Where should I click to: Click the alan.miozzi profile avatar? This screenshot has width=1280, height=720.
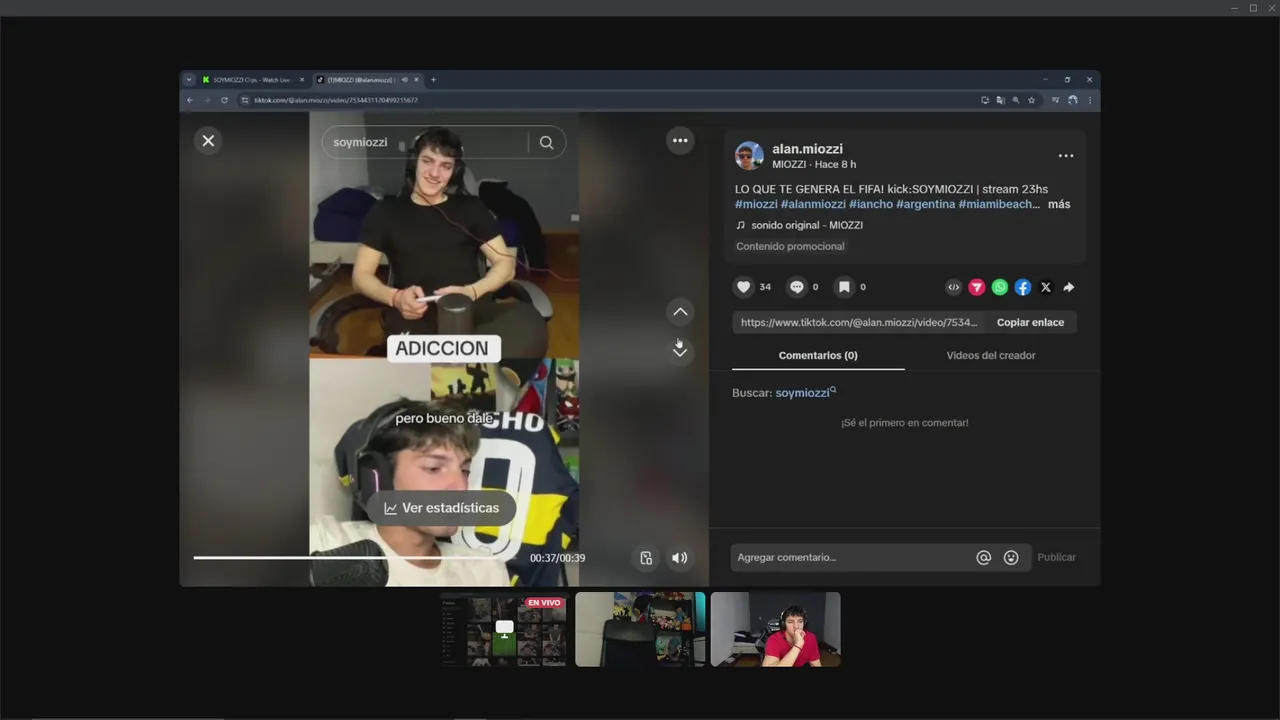(749, 156)
